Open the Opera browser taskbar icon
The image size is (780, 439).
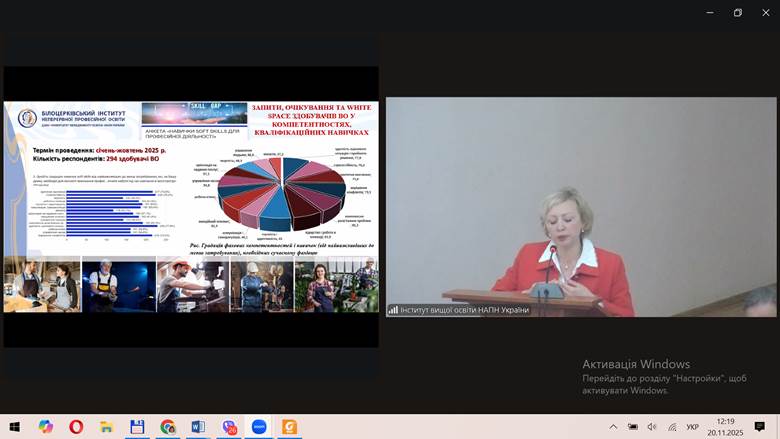click(76, 426)
